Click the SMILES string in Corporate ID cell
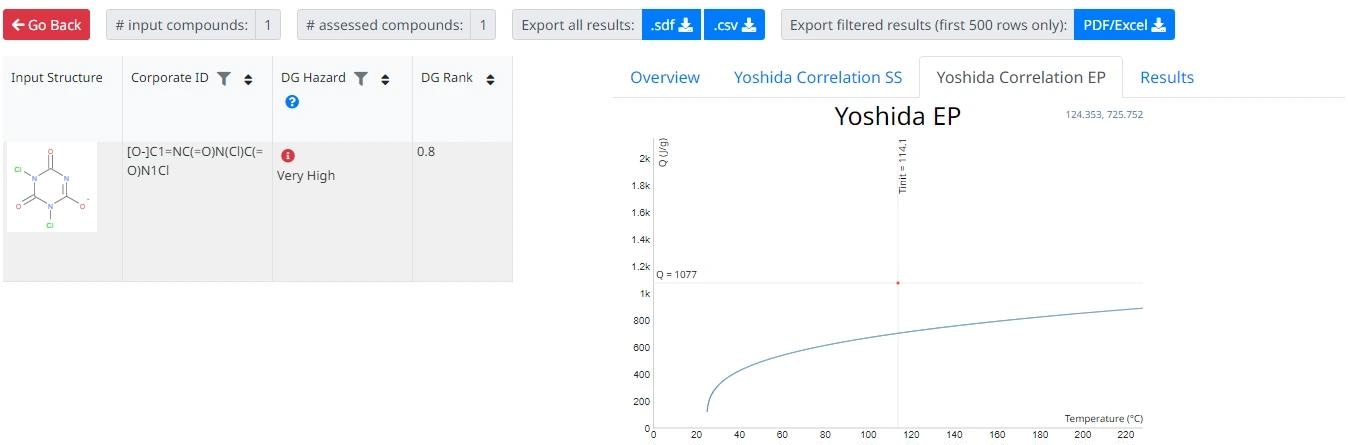Image resolution: width=1348 pixels, height=445 pixels. [195, 161]
